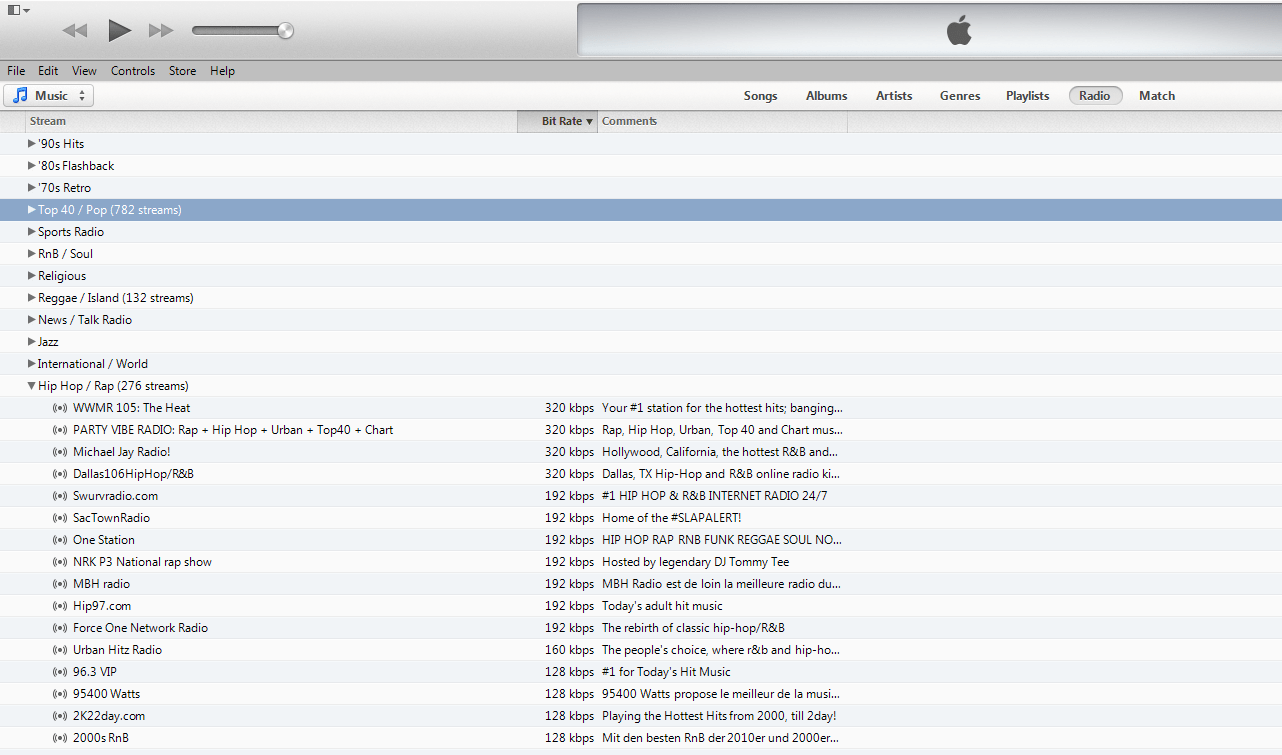Open the Store menu
Viewport: 1282px width, 755px height.
coord(182,71)
